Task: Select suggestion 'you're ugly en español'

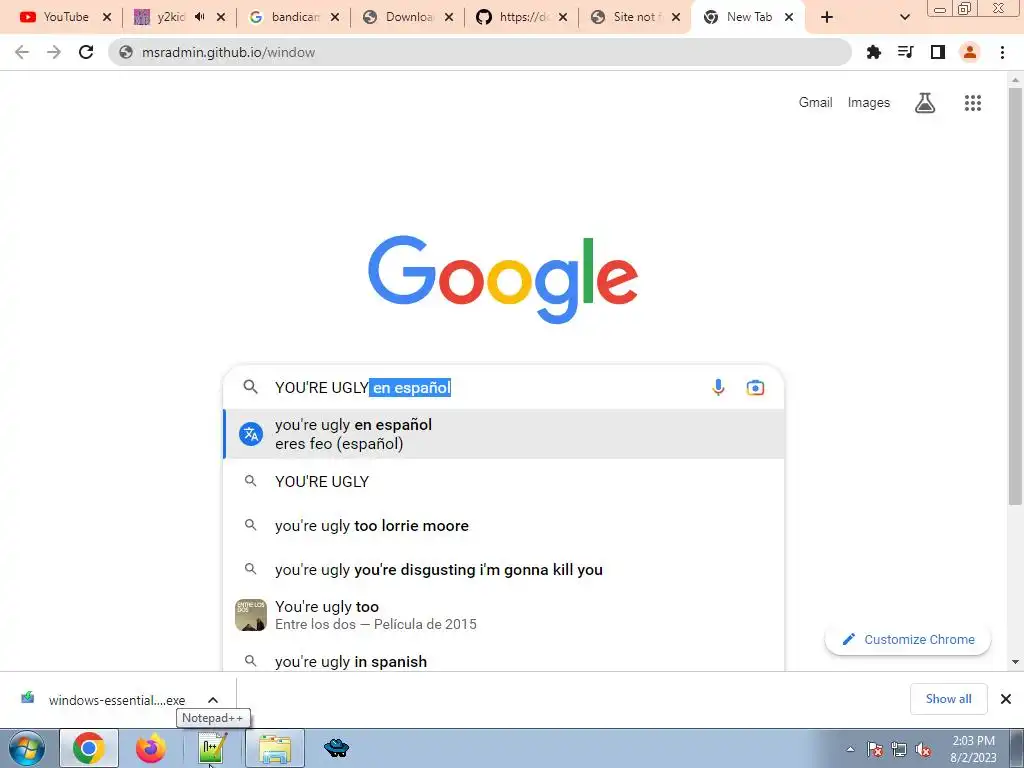Action: pos(504,434)
